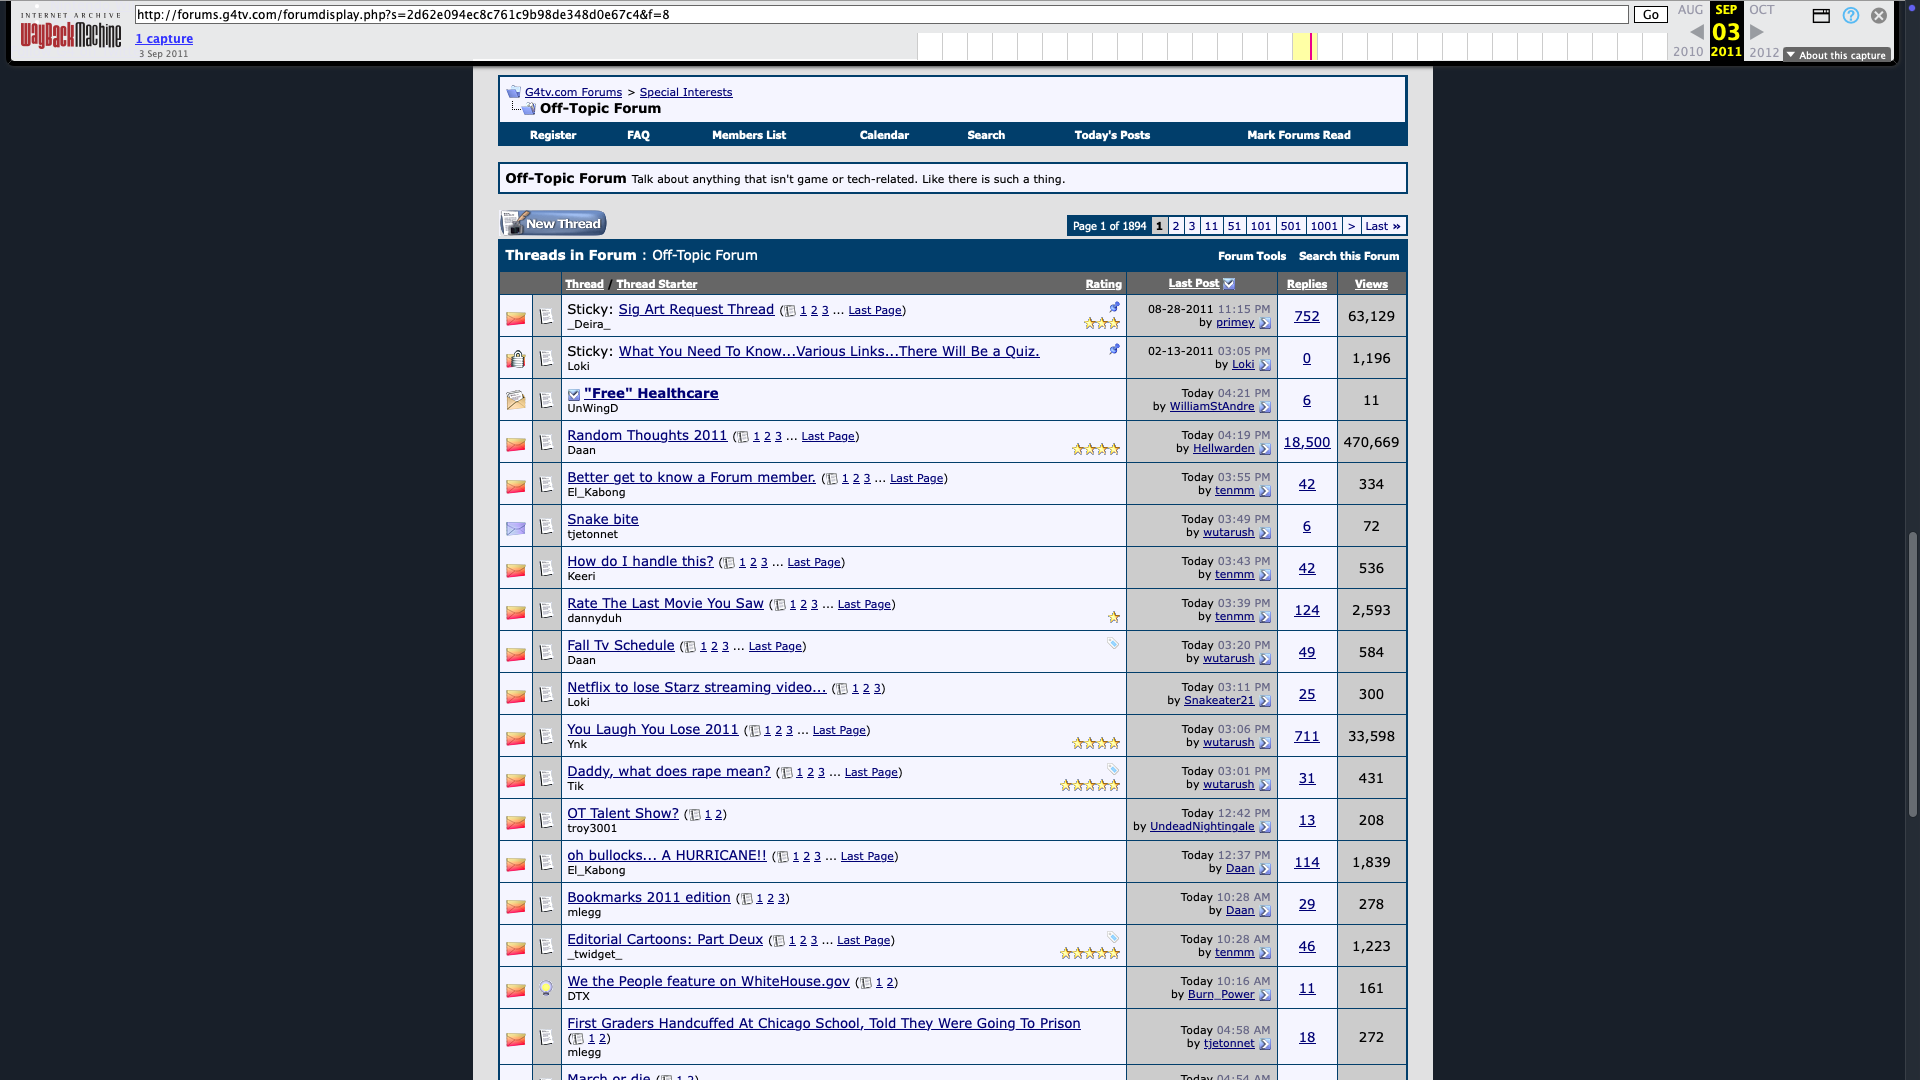Open Members List in the navbar
This screenshot has width=1920, height=1080.
749,135
